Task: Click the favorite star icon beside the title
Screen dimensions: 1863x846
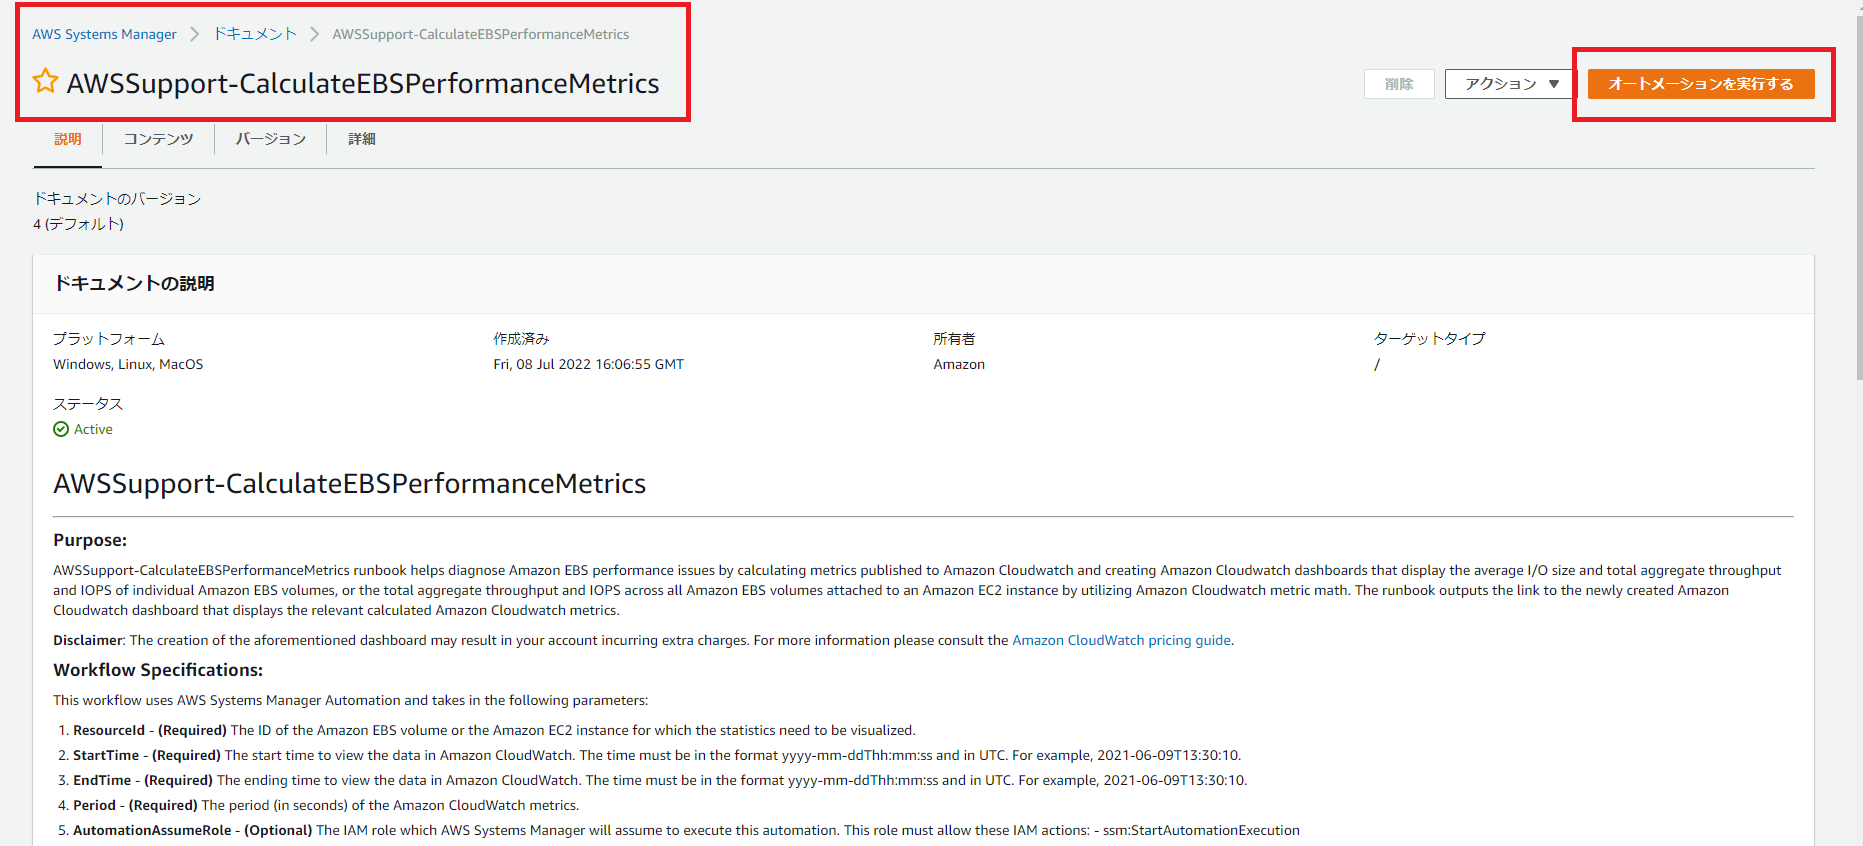Action: coord(45,81)
